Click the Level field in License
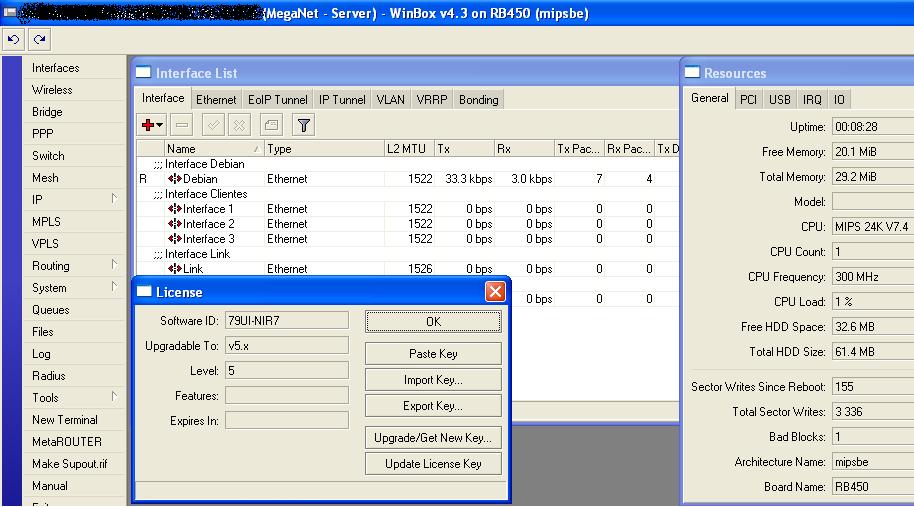Screen dimensions: 914x507 tap(287, 371)
